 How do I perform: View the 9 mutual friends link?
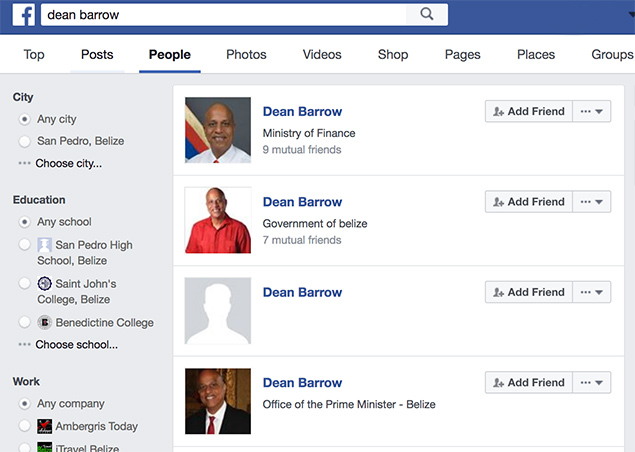click(302, 150)
